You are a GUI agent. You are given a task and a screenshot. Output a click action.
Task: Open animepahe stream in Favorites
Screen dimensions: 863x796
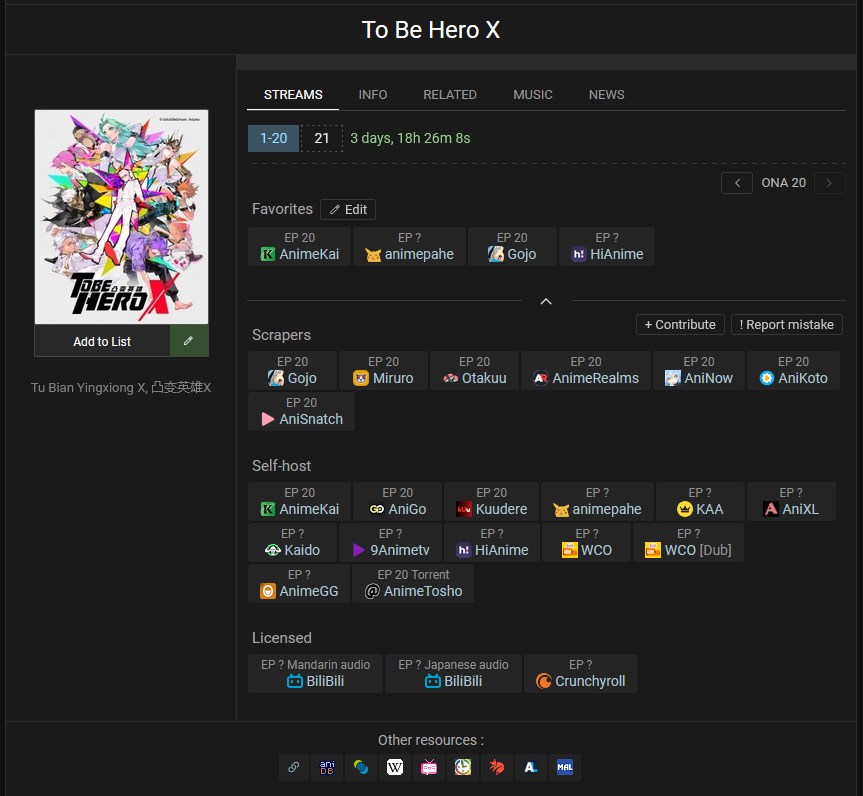(409, 246)
